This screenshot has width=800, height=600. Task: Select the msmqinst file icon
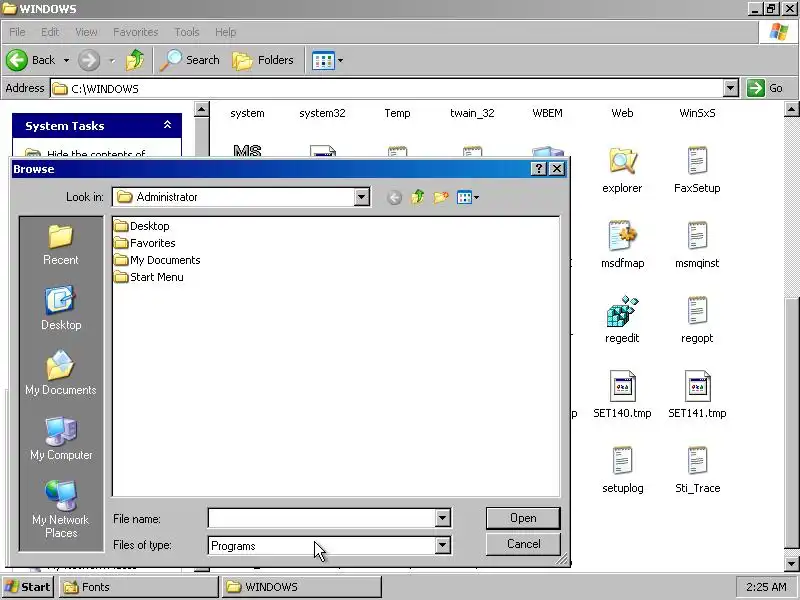point(697,236)
